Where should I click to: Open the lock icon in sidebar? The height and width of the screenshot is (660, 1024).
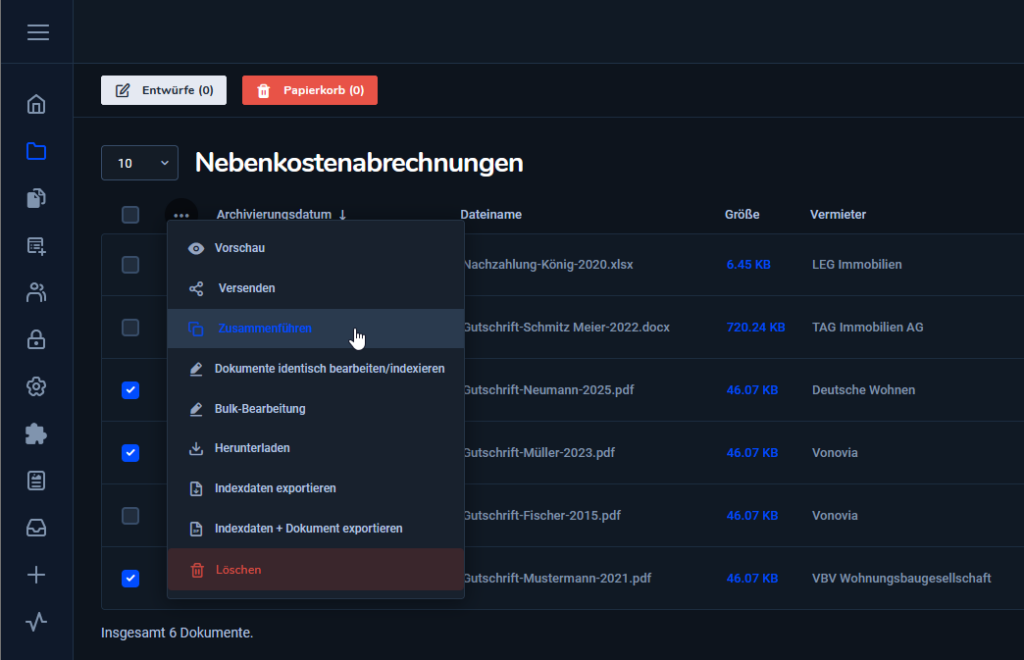tap(36, 339)
